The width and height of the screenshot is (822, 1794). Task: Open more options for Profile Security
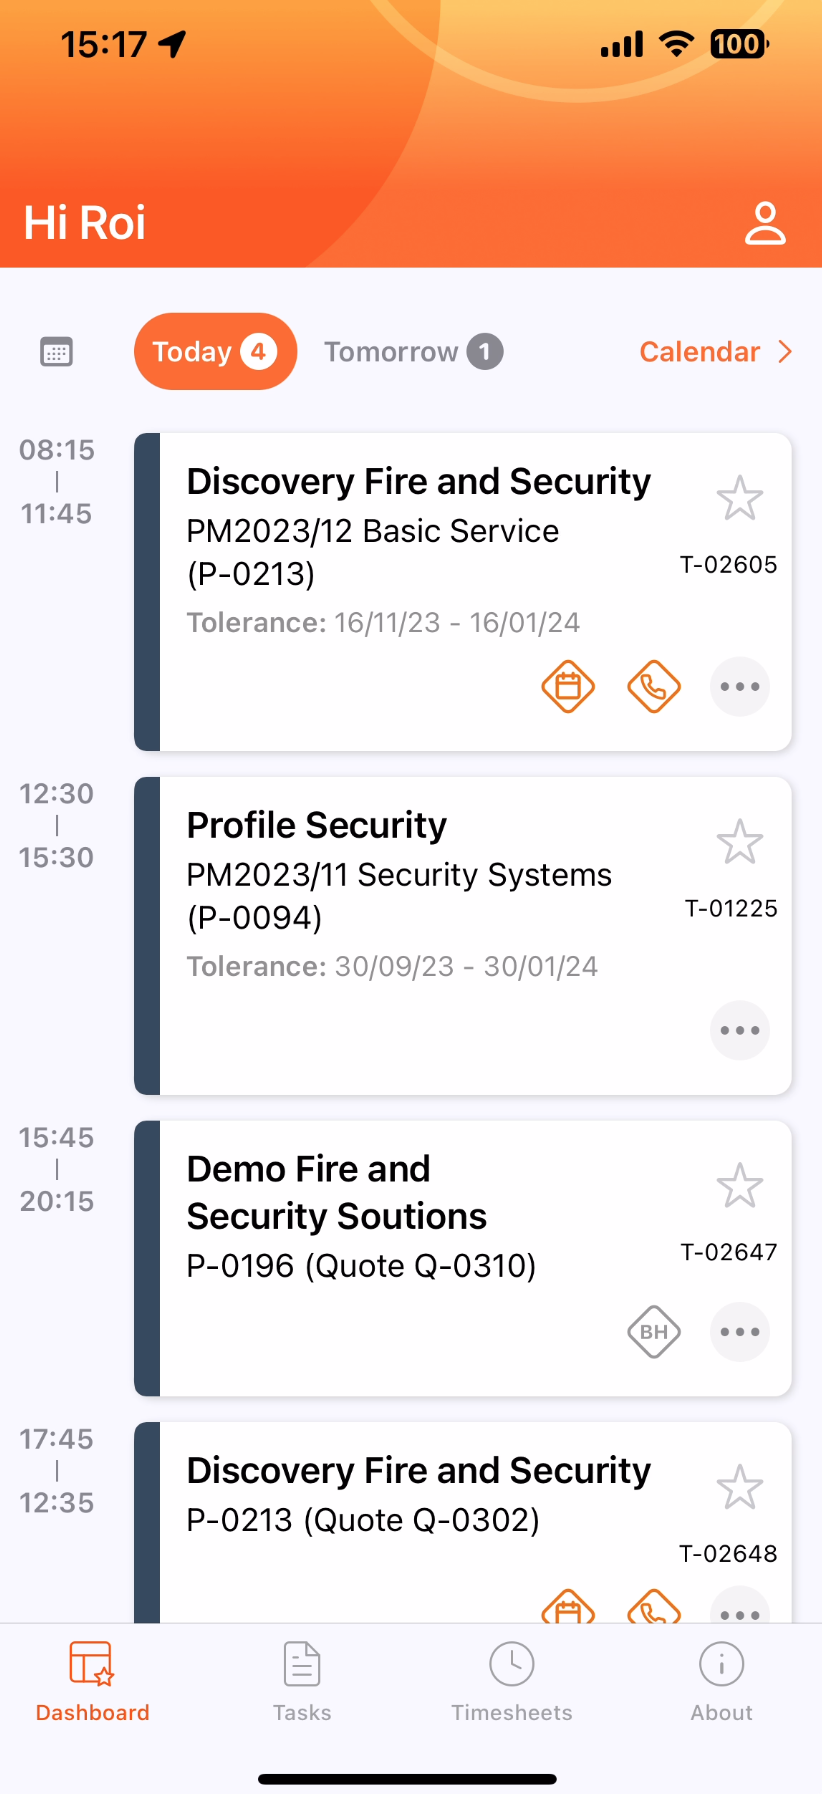pos(740,1031)
